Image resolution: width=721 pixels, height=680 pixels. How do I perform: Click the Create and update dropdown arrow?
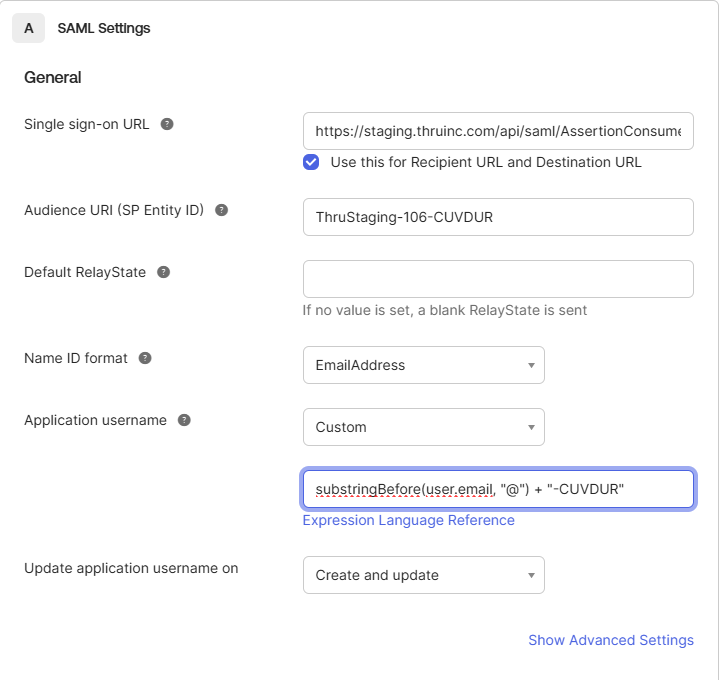531,576
